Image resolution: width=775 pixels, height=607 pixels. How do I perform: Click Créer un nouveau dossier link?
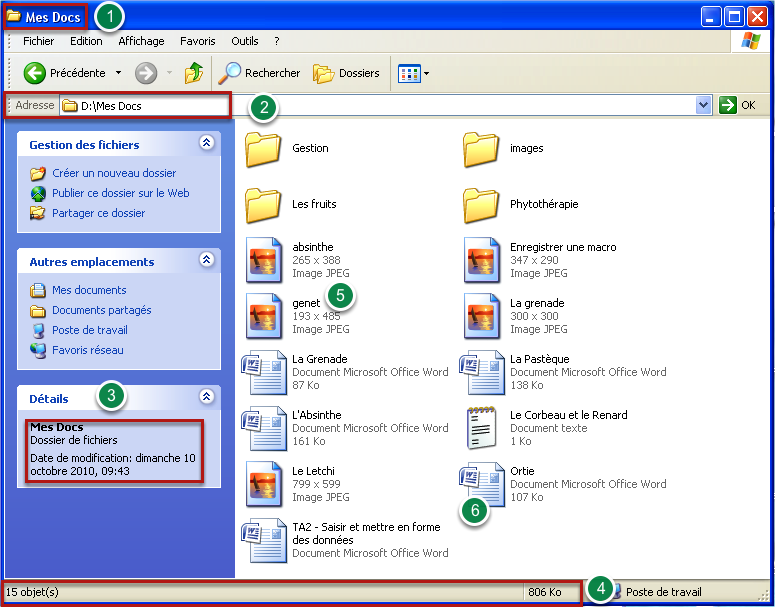click(x=114, y=173)
